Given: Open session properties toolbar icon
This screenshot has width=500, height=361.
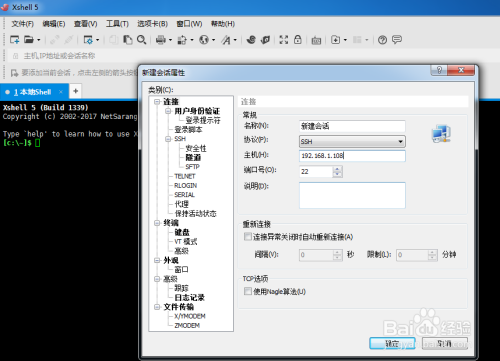Looking at the screenshot, I should click(88, 40).
